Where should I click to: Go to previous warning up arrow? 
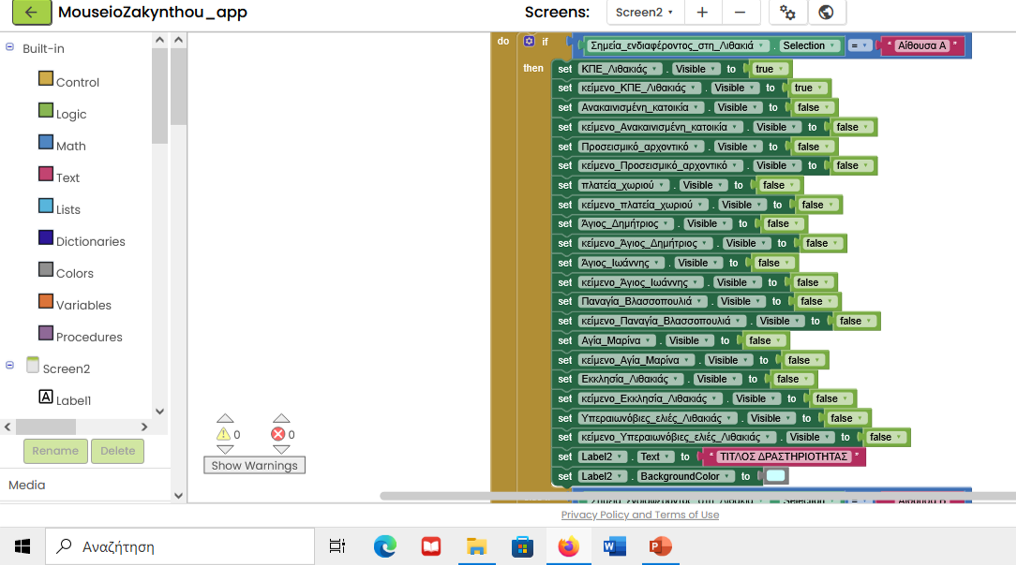225,418
